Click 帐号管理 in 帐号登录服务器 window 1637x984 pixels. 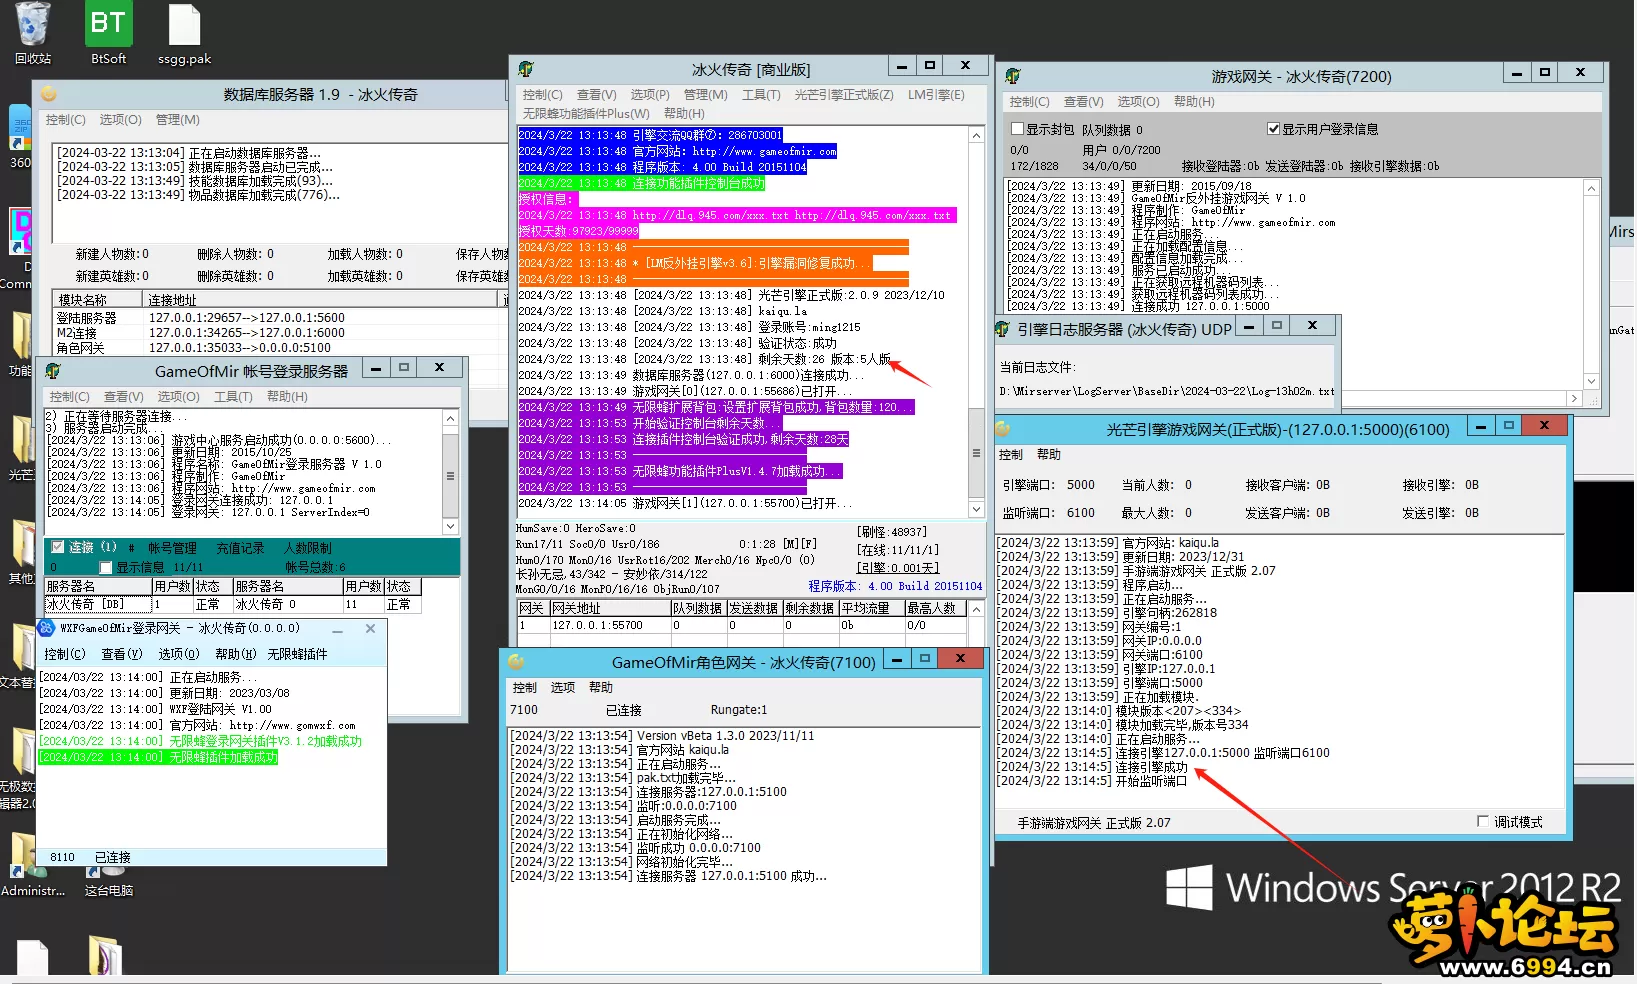click(172, 548)
